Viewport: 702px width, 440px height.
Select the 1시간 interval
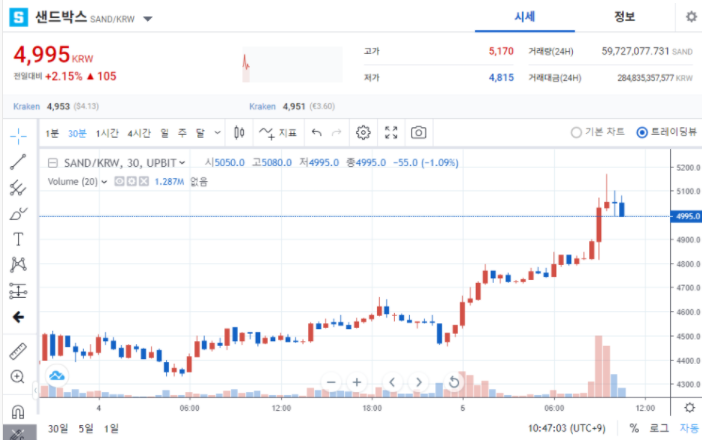[107, 133]
